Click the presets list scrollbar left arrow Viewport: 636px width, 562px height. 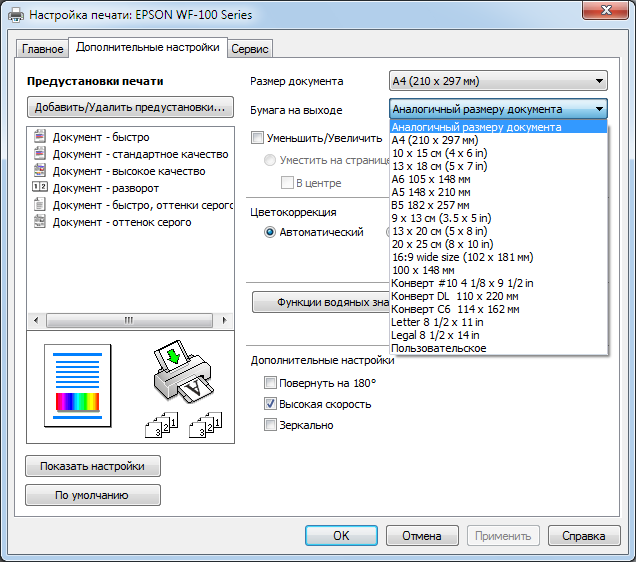36,320
